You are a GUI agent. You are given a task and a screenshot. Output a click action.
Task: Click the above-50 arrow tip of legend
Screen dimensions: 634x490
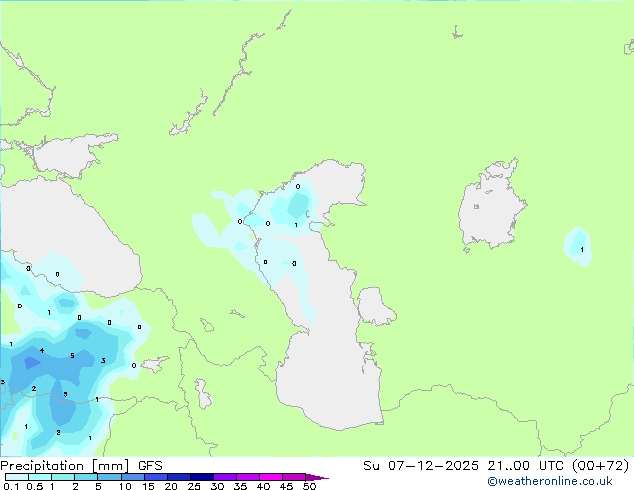tap(317, 477)
